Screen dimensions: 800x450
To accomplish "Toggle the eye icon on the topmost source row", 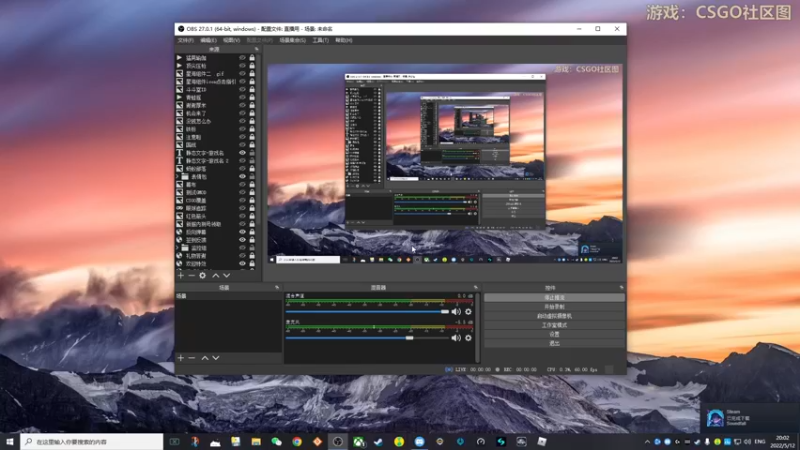I will click(242, 58).
